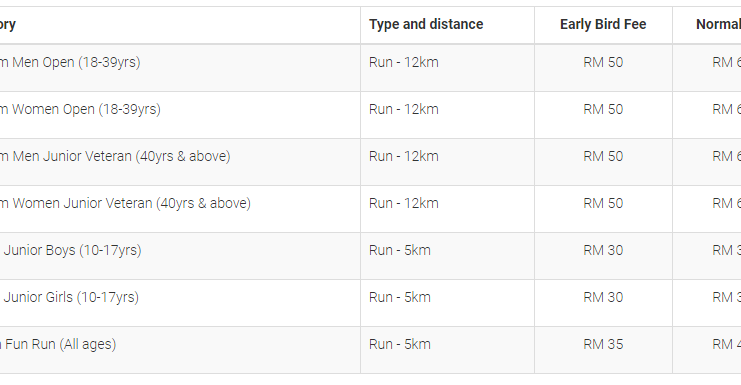741x385 pixels.
Task: Select the Junior Girls (10-17yrs) row
Action: pyautogui.click(x=370, y=303)
